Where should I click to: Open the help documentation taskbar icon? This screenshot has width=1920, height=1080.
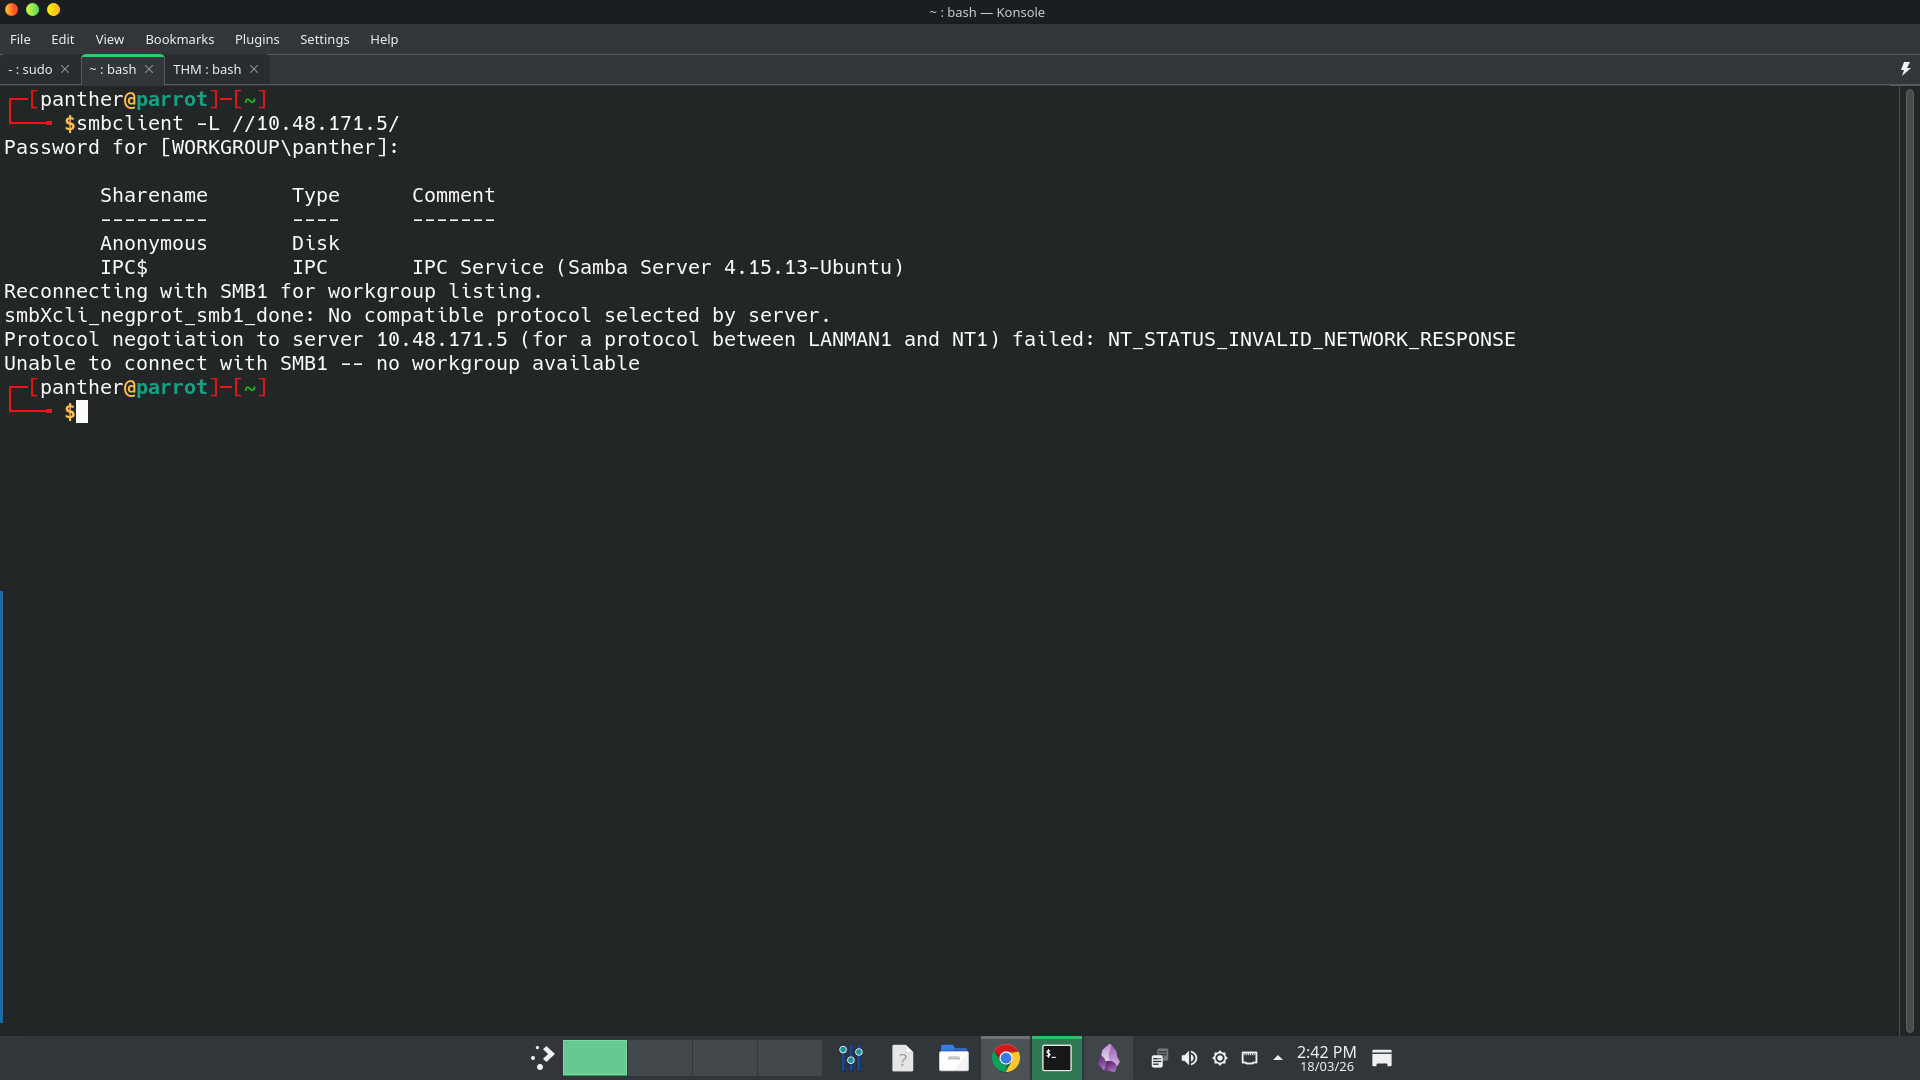[x=903, y=1057]
